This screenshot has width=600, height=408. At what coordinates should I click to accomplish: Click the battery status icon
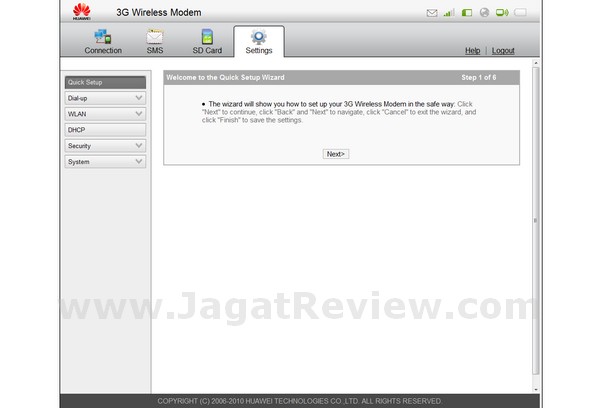click(x=520, y=13)
